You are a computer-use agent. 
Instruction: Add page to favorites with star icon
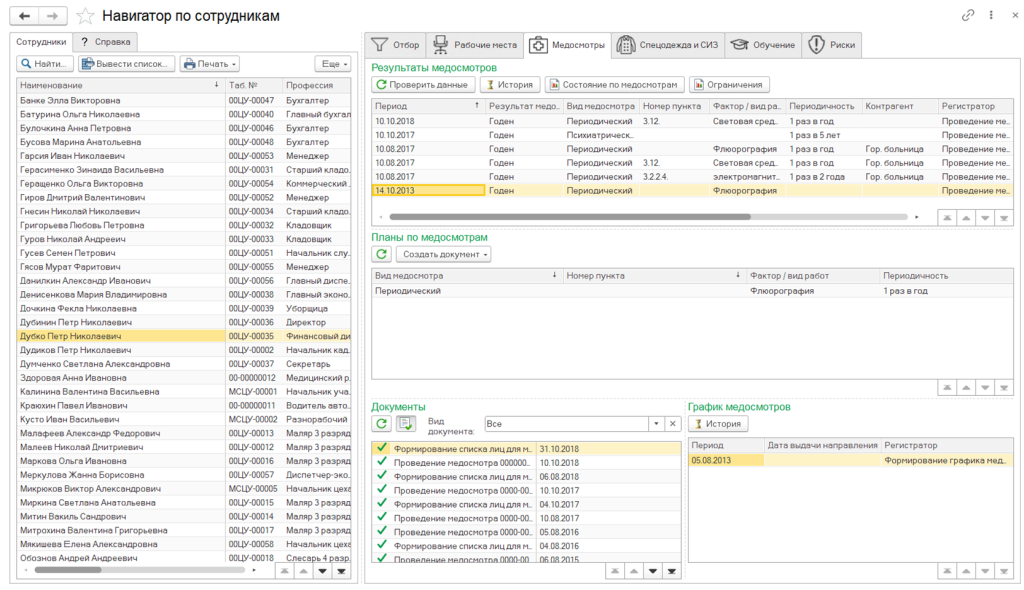pos(86,16)
